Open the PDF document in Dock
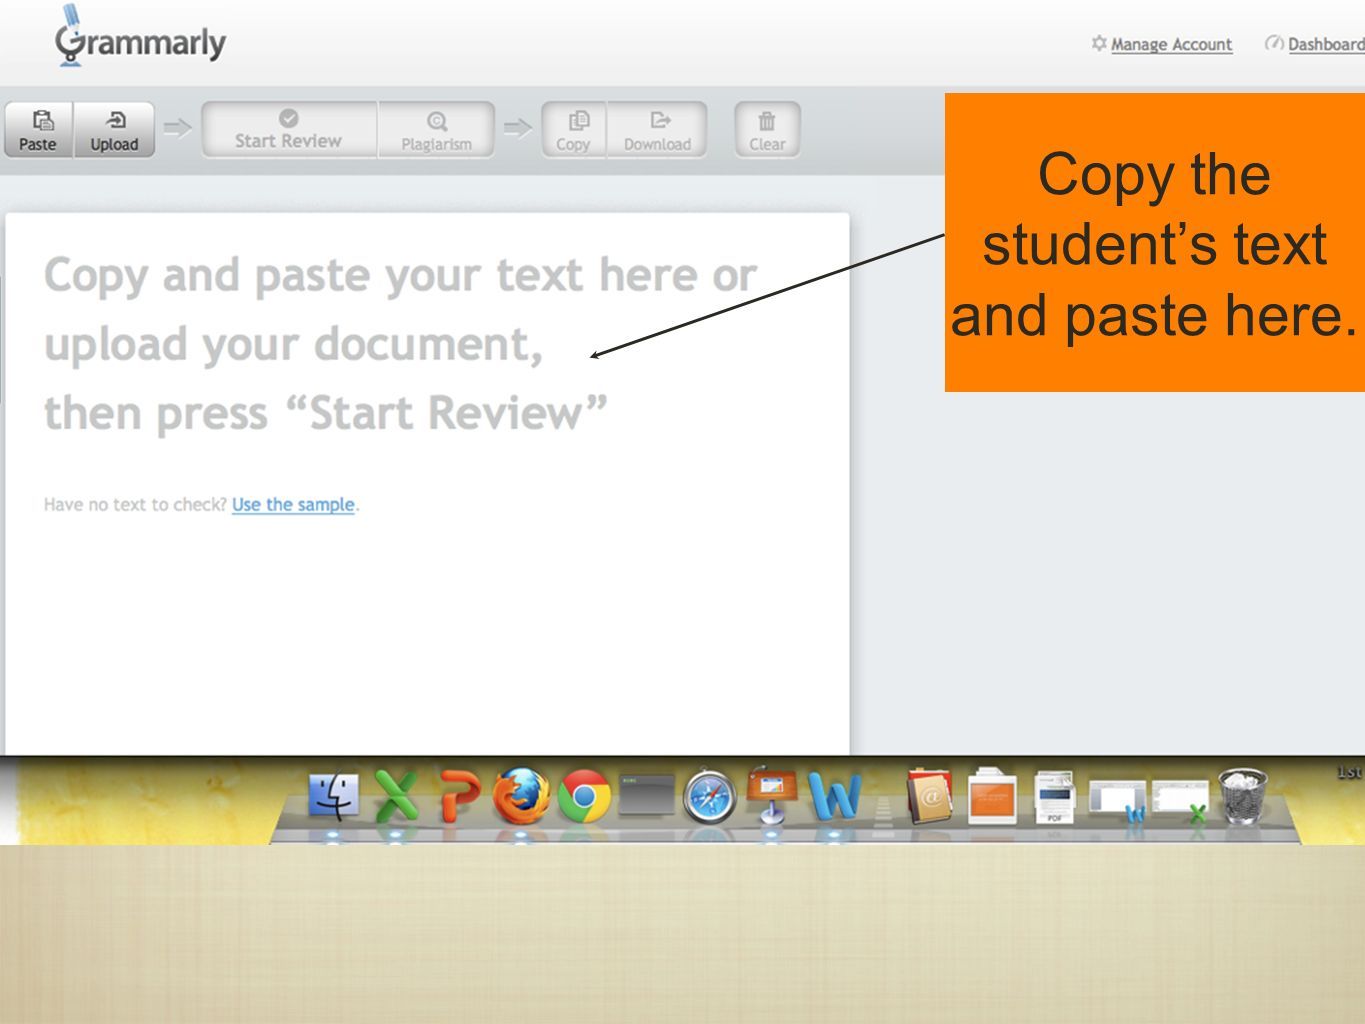This screenshot has height=1024, width=1365. tap(1054, 797)
